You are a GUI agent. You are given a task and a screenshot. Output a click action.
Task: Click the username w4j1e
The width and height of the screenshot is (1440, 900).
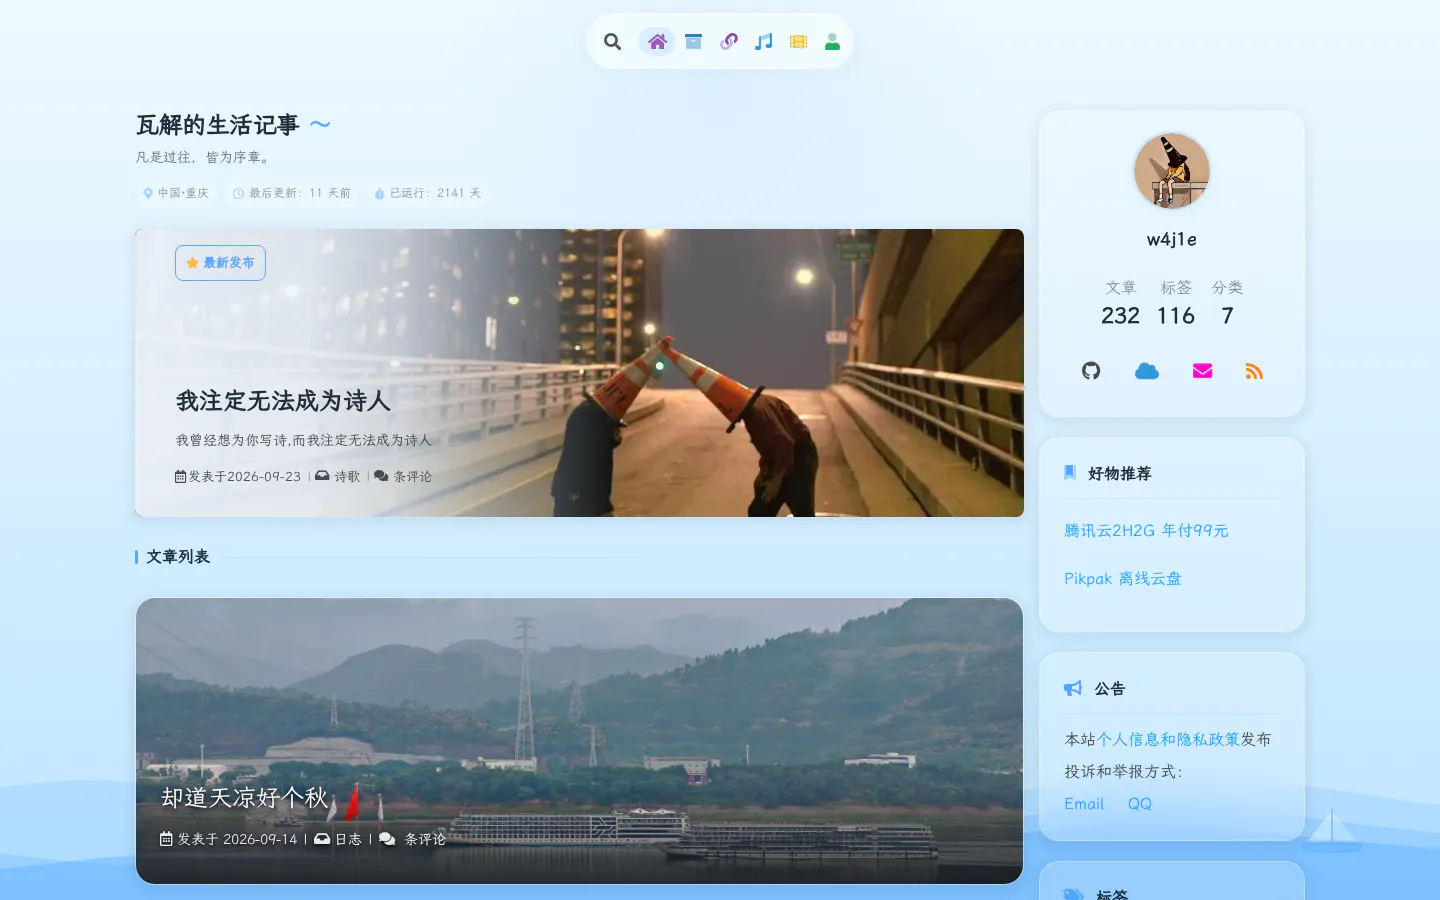pyautogui.click(x=1172, y=239)
